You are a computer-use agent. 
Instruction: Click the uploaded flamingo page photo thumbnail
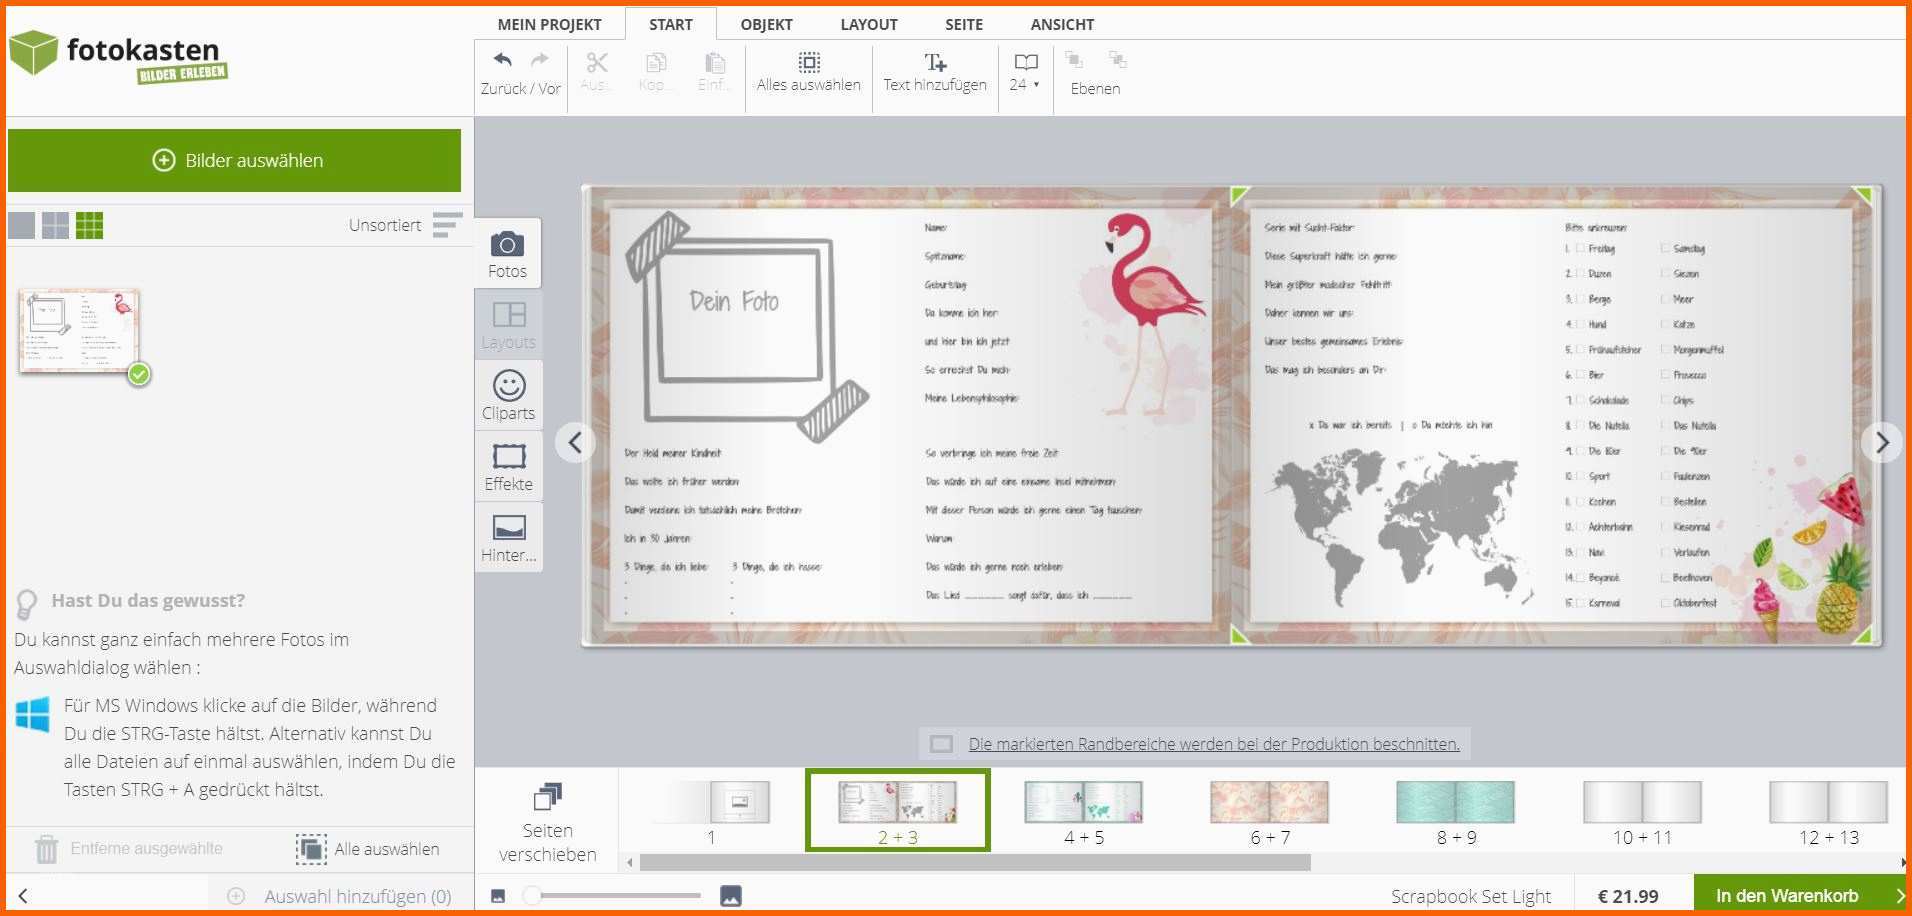[79, 331]
